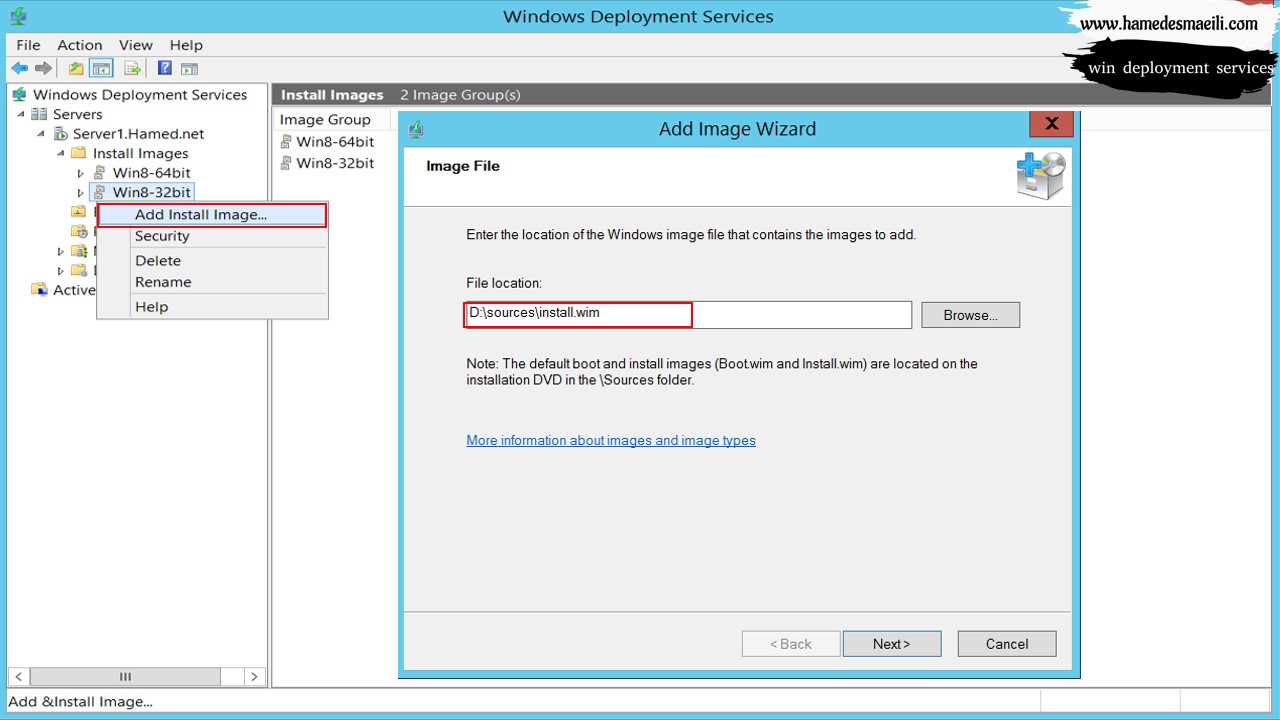Toggle the Show/Hide Action Pane icon

189,68
